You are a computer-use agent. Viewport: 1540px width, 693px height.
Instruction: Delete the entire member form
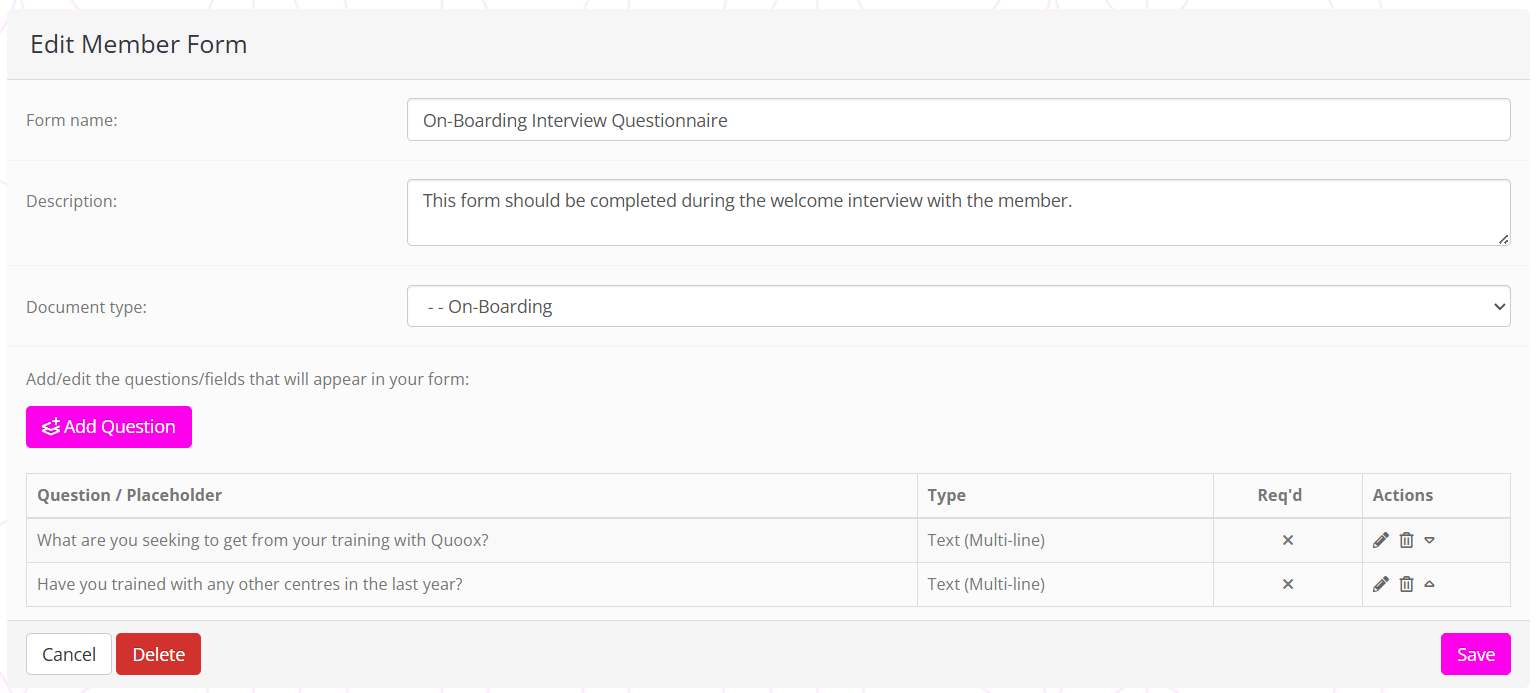158,654
